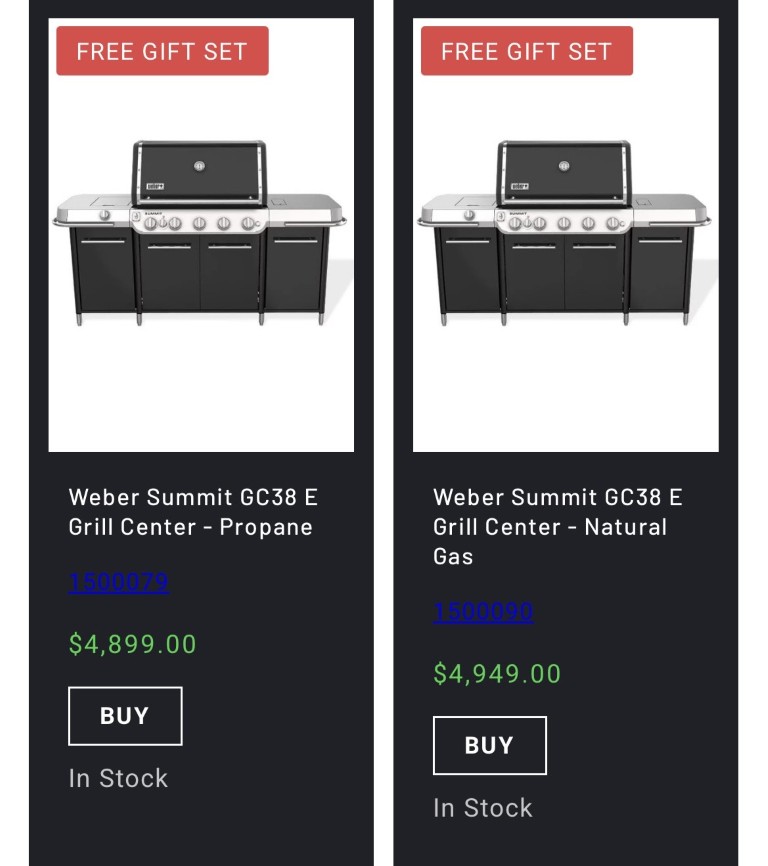The image size is (768, 866).
Task: Click the lid thermometer on the Natural Gas grill photo
Action: pyautogui.click(x=564, y=165)
